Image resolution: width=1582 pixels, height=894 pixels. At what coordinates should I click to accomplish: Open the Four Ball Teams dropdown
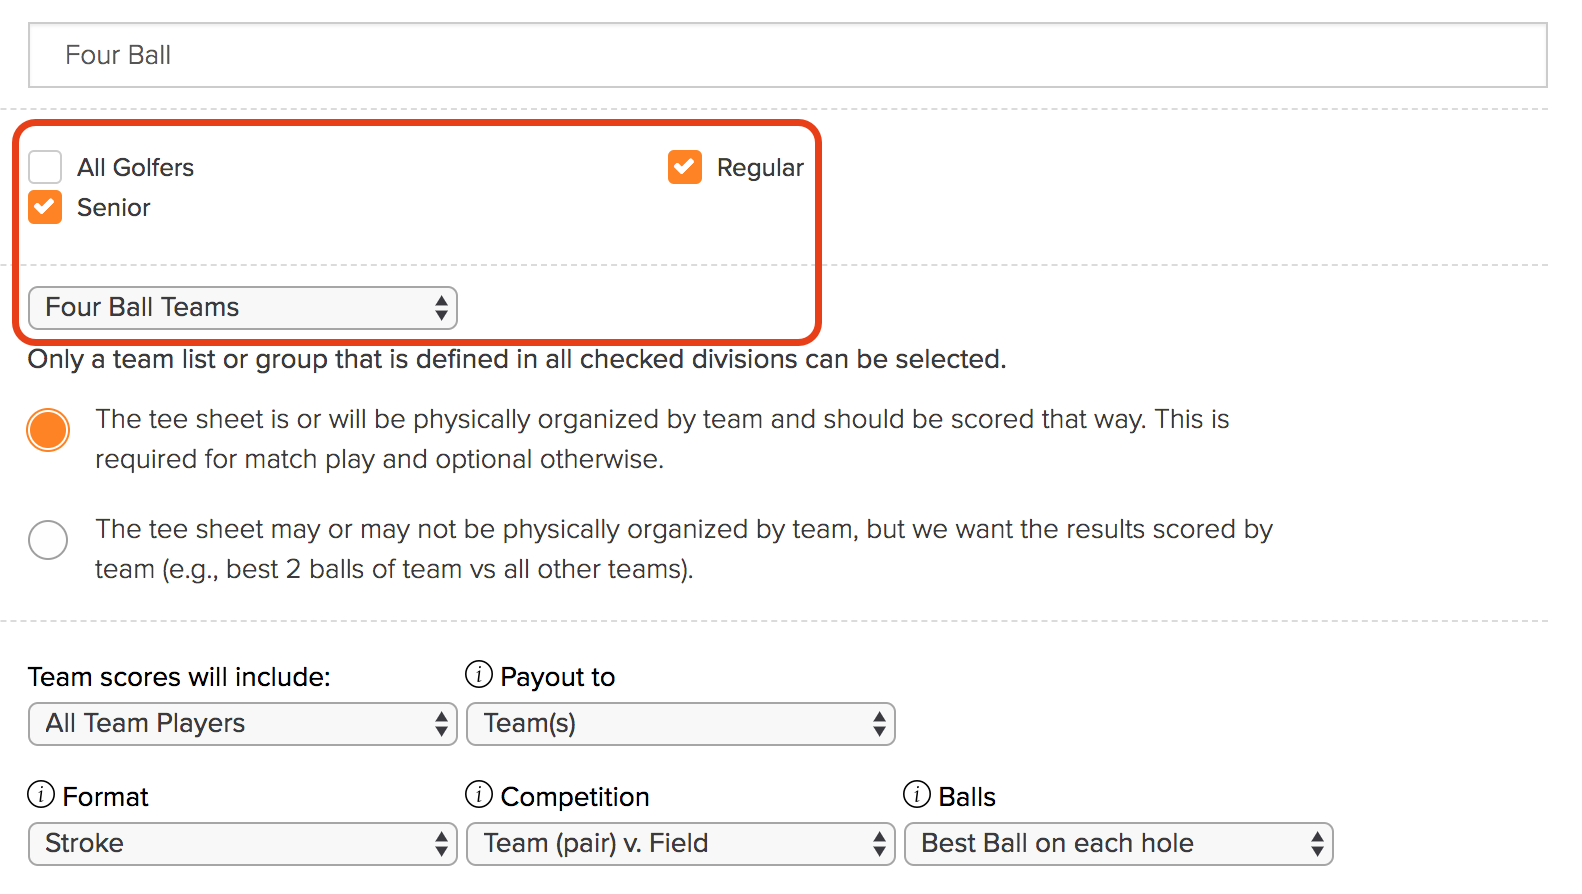click(243, 308)
